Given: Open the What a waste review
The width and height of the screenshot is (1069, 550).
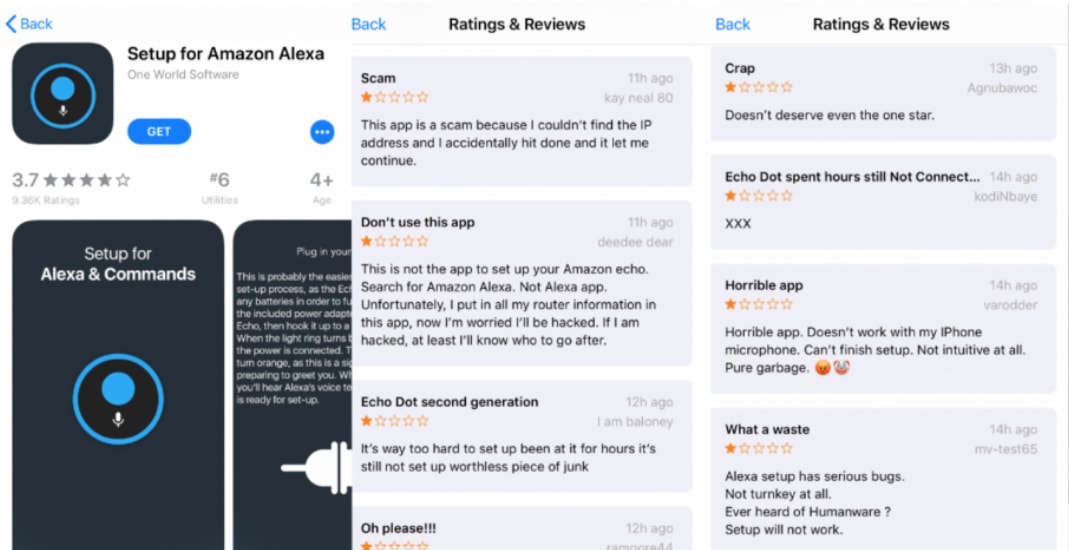Looking at the screenshot, I should (884, 479).
